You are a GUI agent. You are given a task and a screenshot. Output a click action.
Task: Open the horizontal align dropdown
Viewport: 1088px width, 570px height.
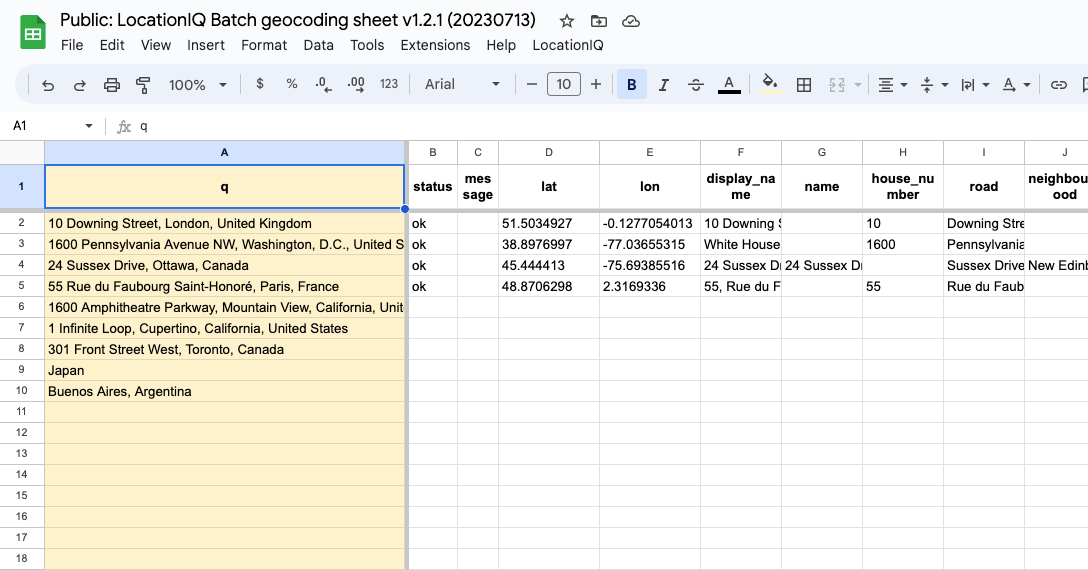pyautogui.click(x=892, y=85)
